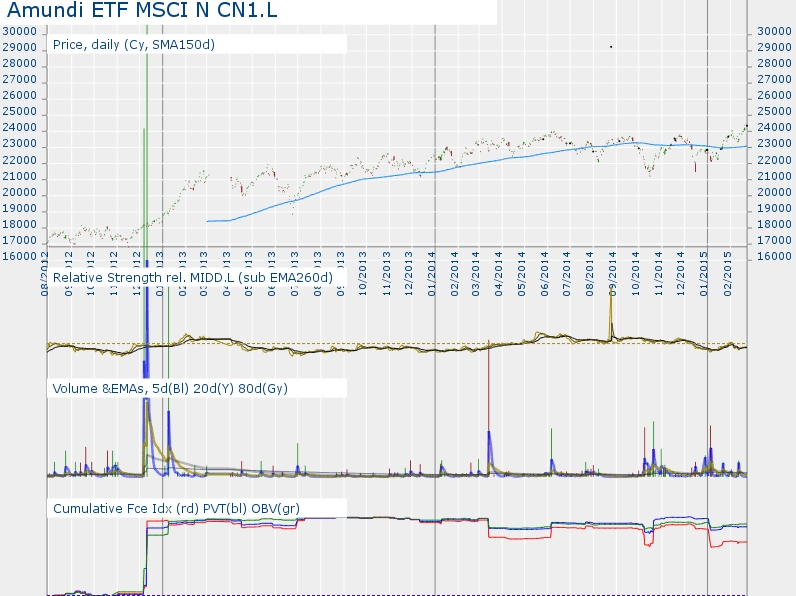Click 30000 on the right price axis
The width and height of the screenshot is (796, 596).
point(774,31)
